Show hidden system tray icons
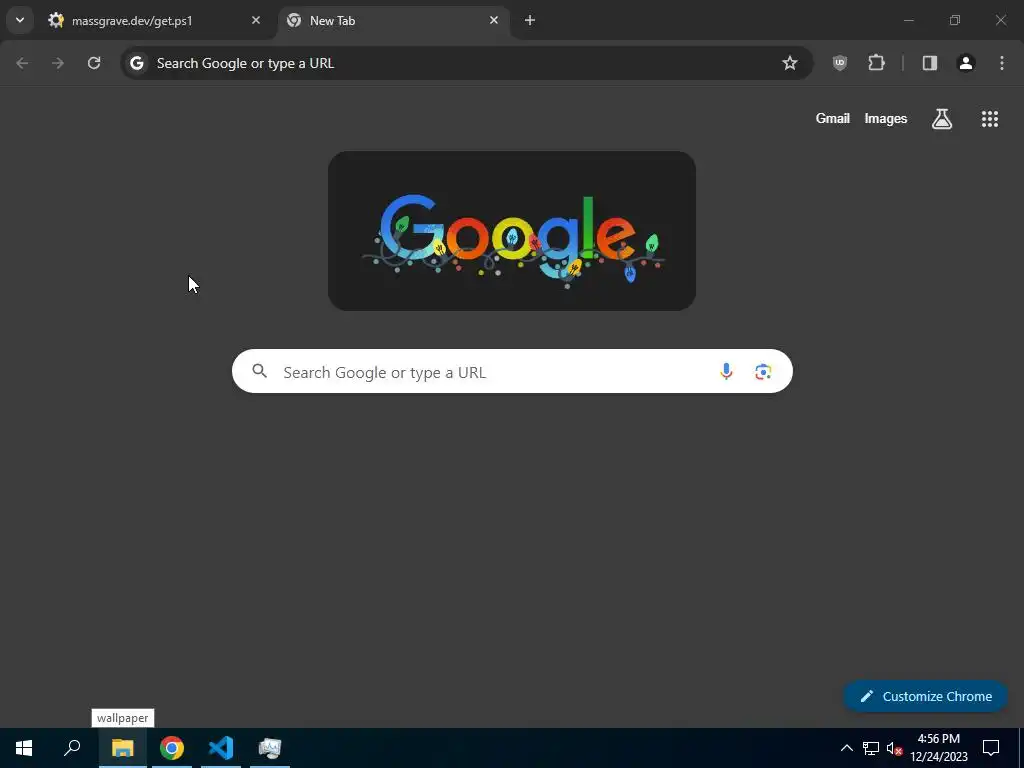 (846, 748)
